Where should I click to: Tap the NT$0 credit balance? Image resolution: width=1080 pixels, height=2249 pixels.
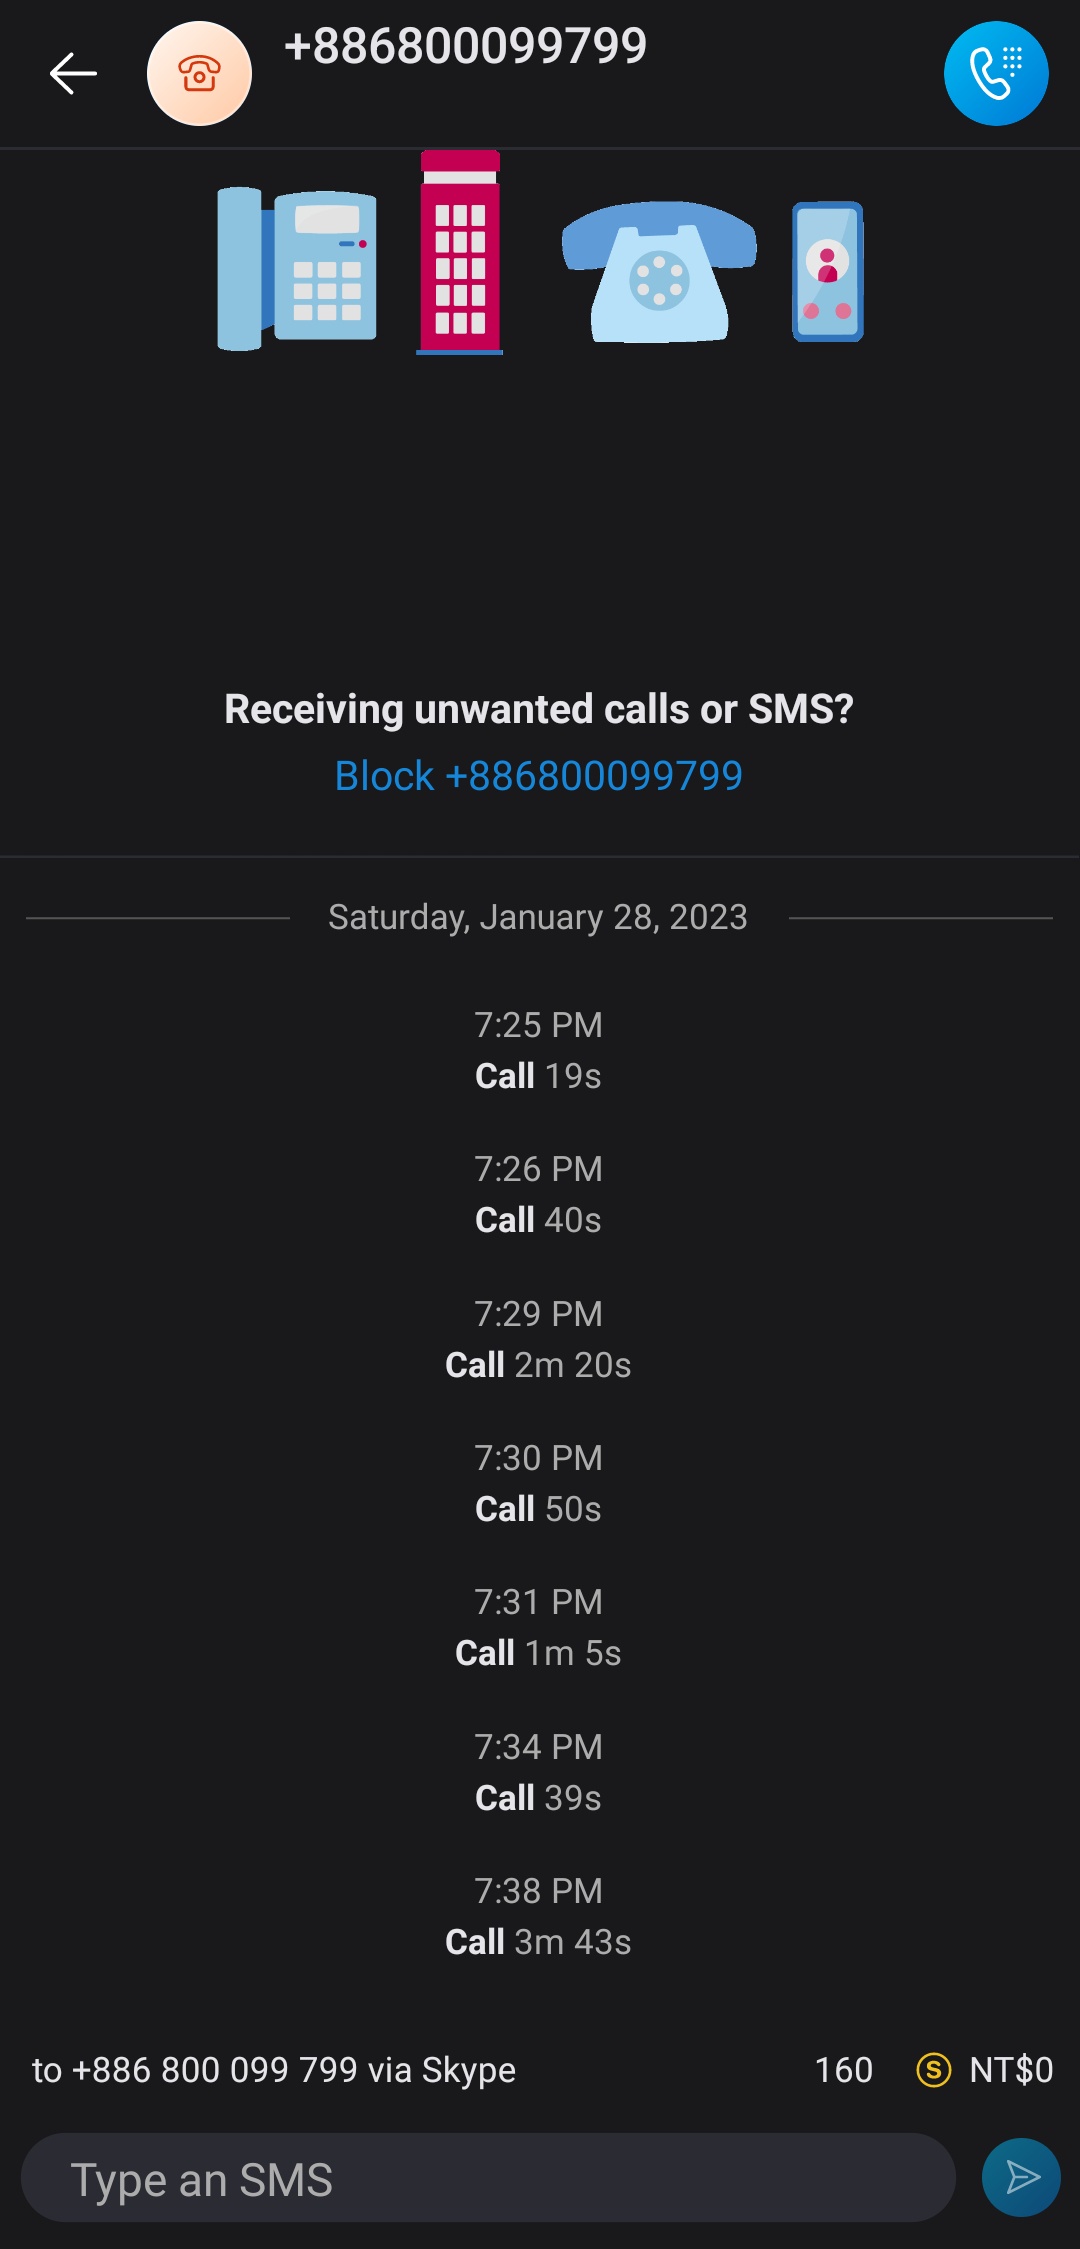pyautogui.click(x=1011, y=2069)
